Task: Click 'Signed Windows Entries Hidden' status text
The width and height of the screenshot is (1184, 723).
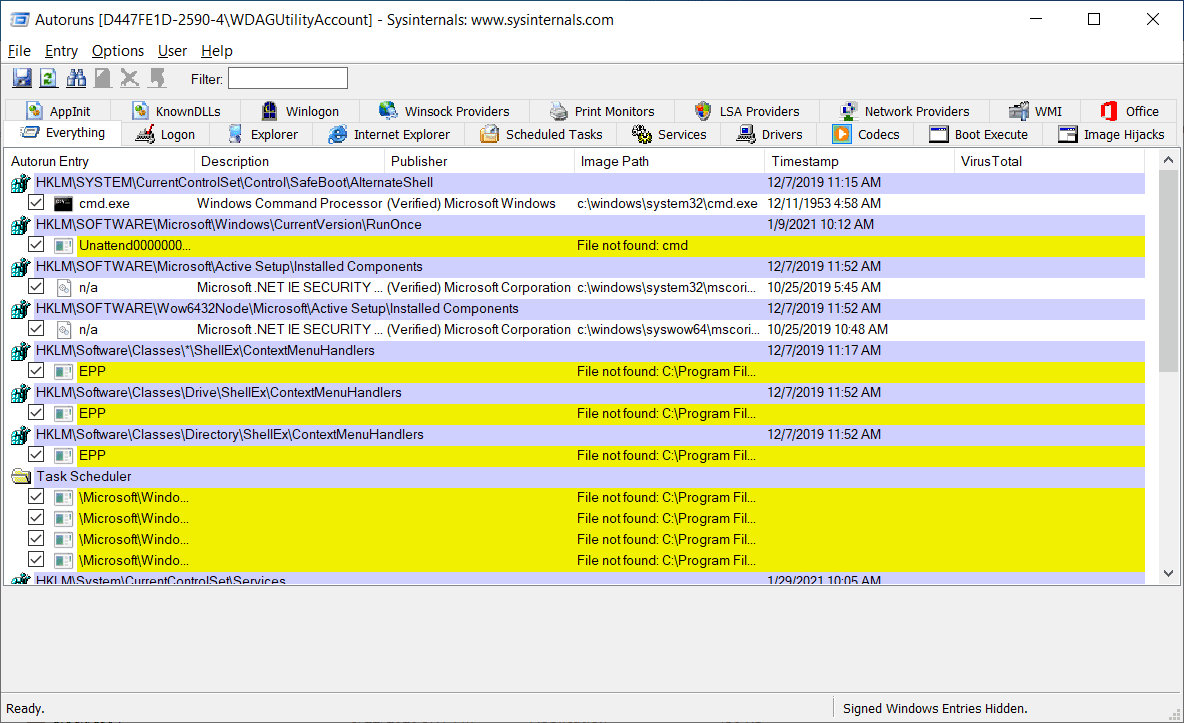Action: (x=935, y=709)
